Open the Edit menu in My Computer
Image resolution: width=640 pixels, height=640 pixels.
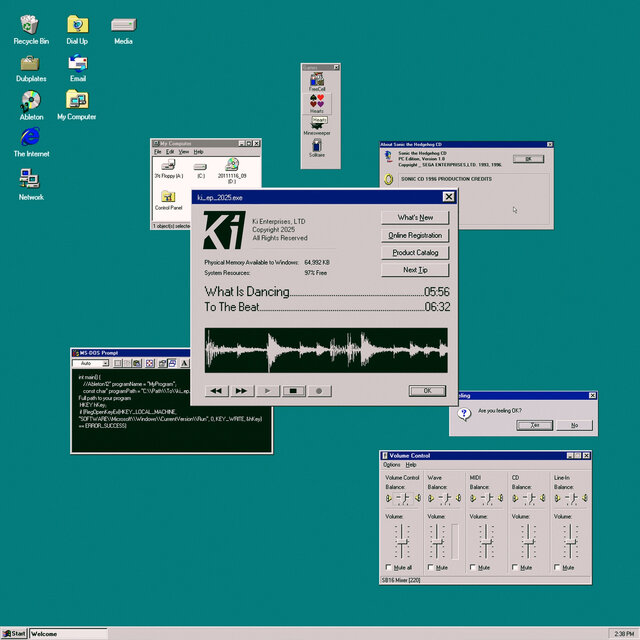pos(170,151)
